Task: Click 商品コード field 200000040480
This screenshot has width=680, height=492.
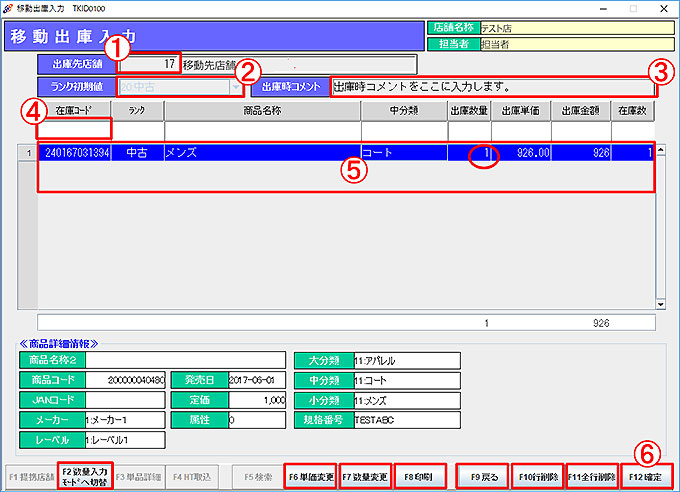Action: pyautogui.click(x=125, y=380)
